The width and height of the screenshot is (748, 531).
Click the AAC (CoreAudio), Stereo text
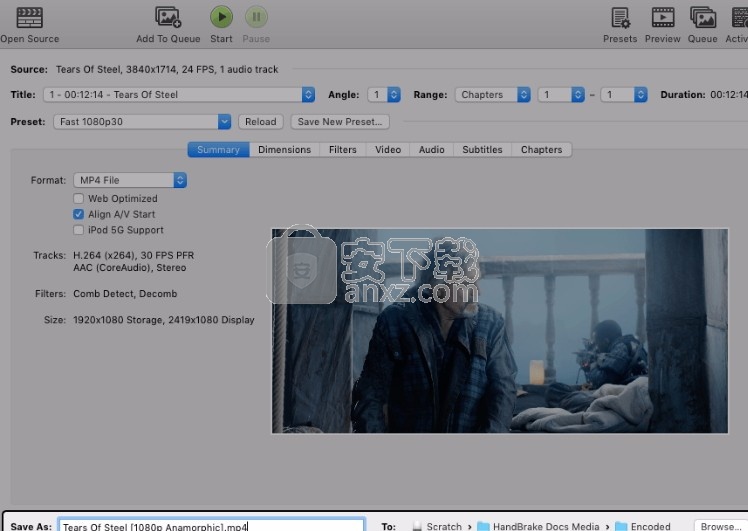click(x=130, y=268)
